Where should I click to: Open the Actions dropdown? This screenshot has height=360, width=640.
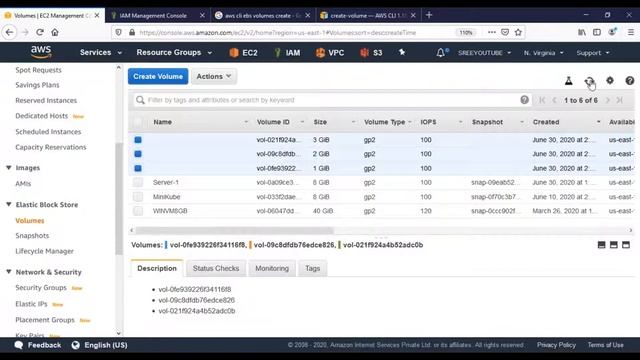[x=214, y=76]
